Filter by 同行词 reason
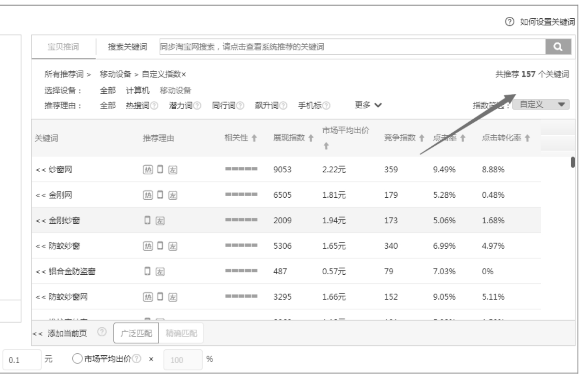The image size is (581, 379). pos(223,106)
